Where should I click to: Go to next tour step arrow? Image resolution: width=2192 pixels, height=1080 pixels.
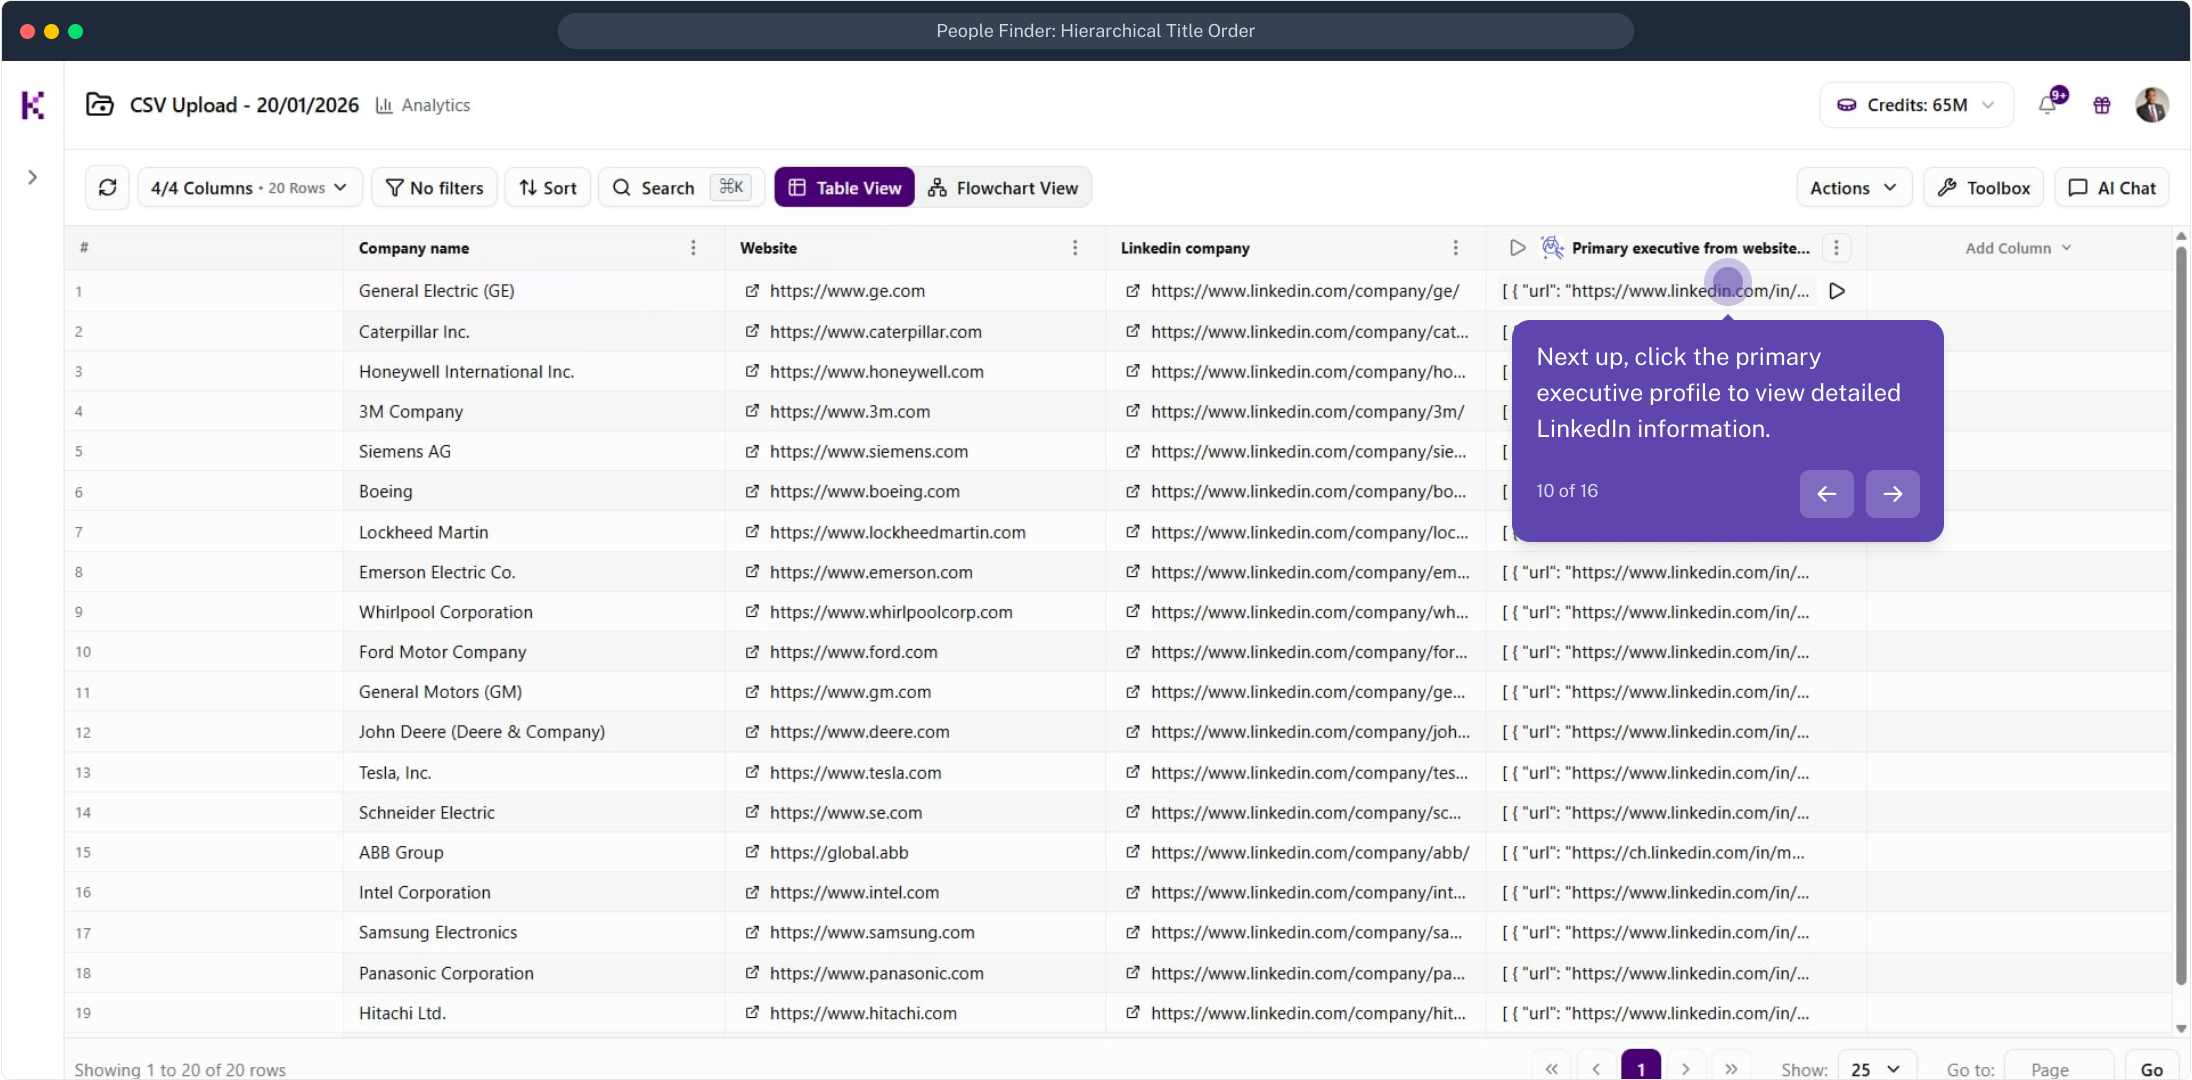(1893, 494)
